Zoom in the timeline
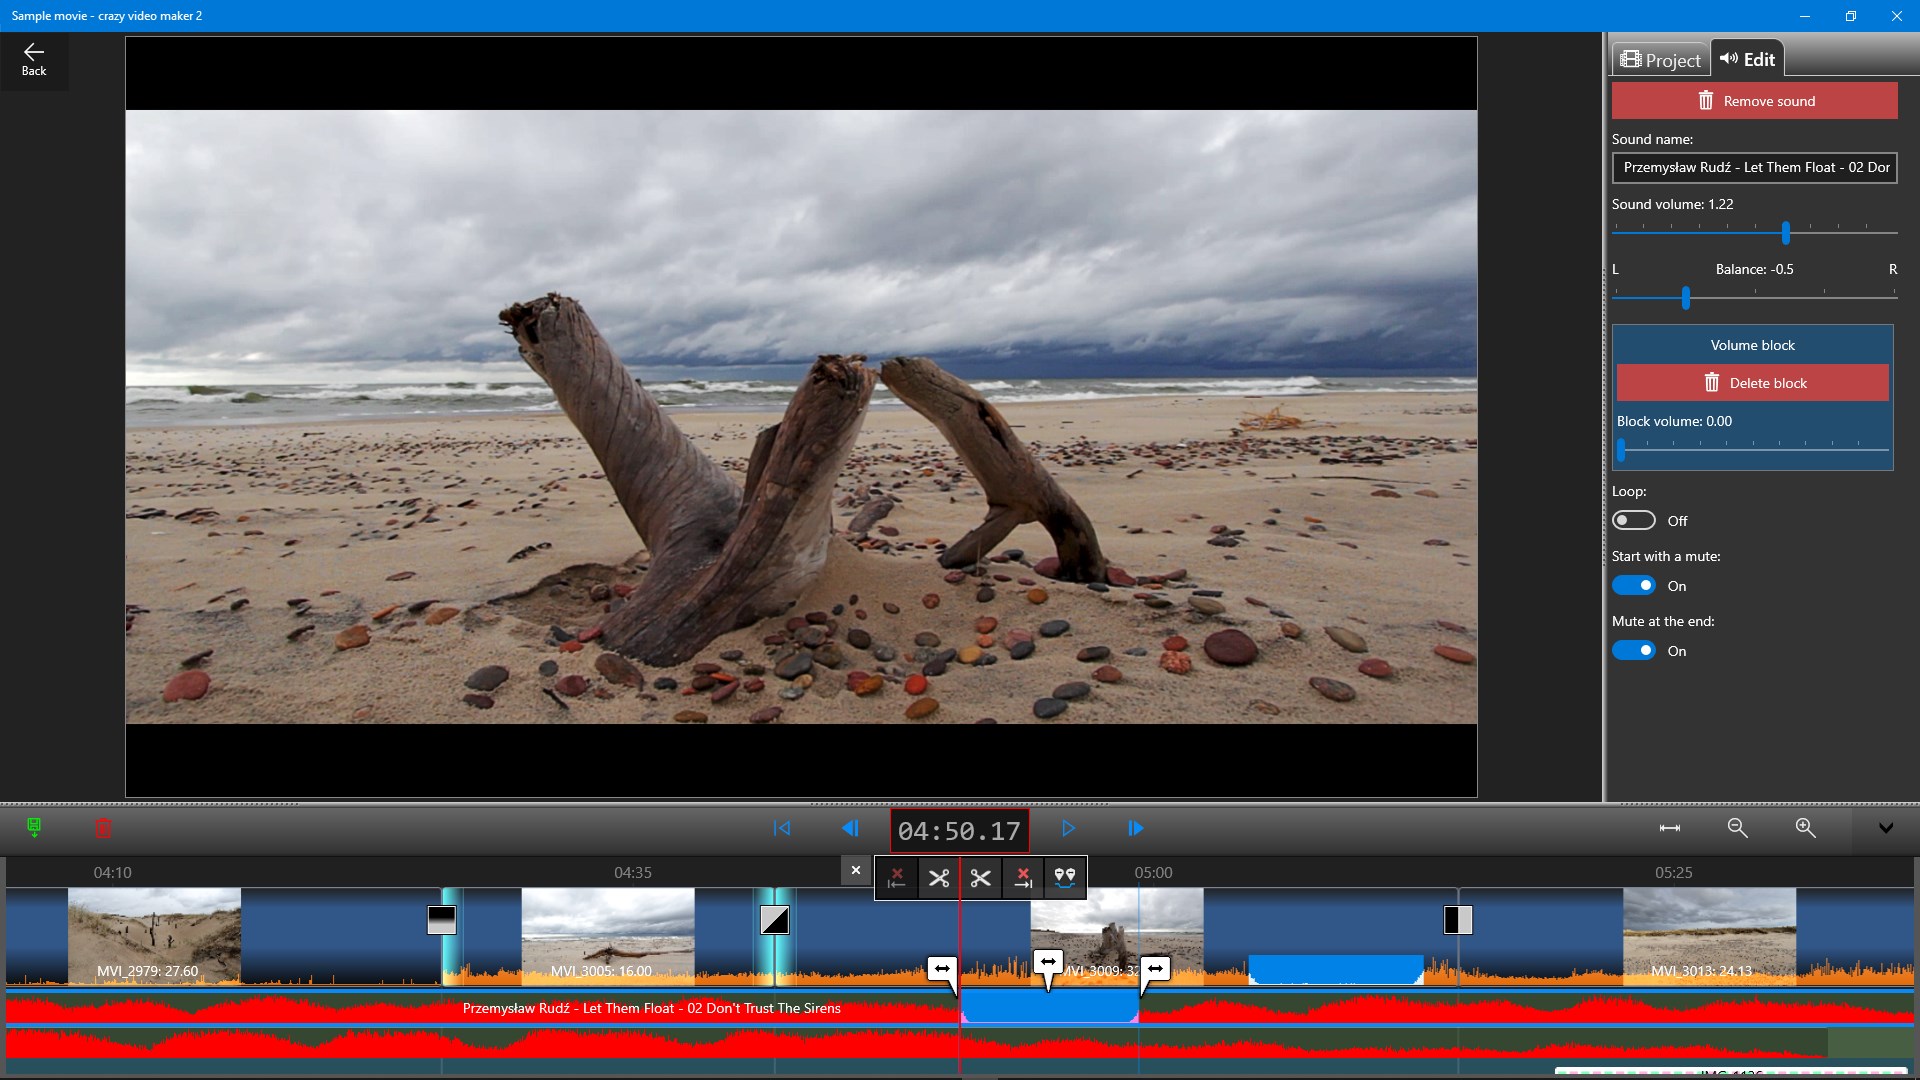 [x=1805, y=828]
